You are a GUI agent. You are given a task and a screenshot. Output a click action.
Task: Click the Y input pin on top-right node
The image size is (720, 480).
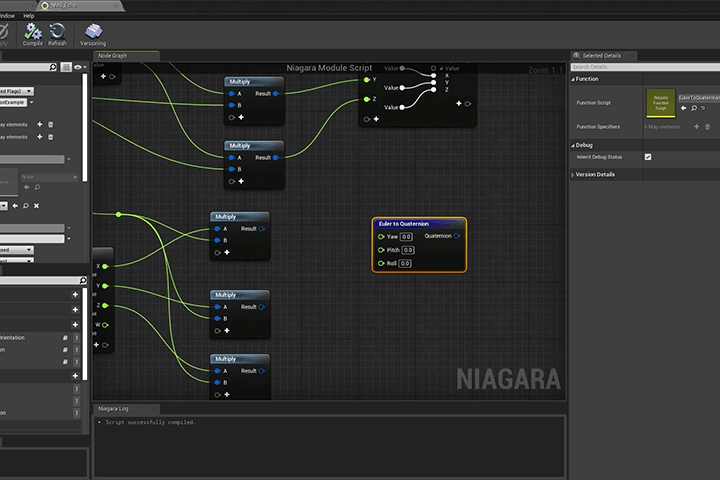[x=366, y=80]
